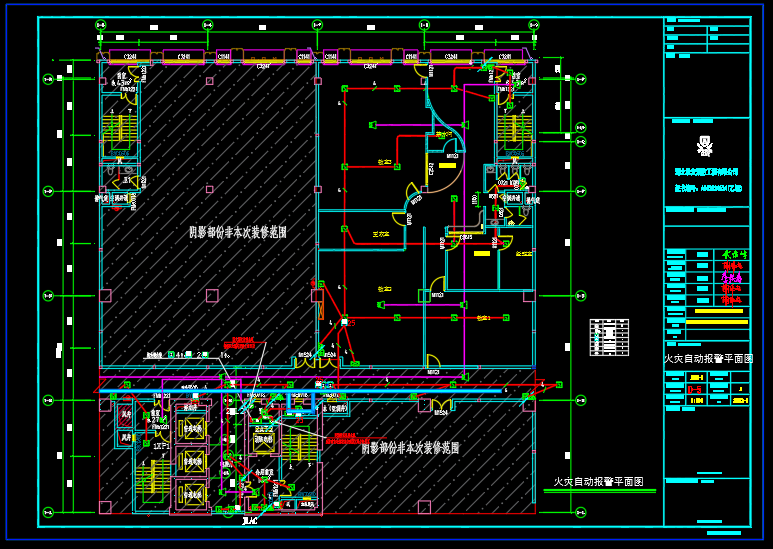The image size is (773, 549).
Task: Click the red number 25 junction symbol
Action: click(344, 322)
